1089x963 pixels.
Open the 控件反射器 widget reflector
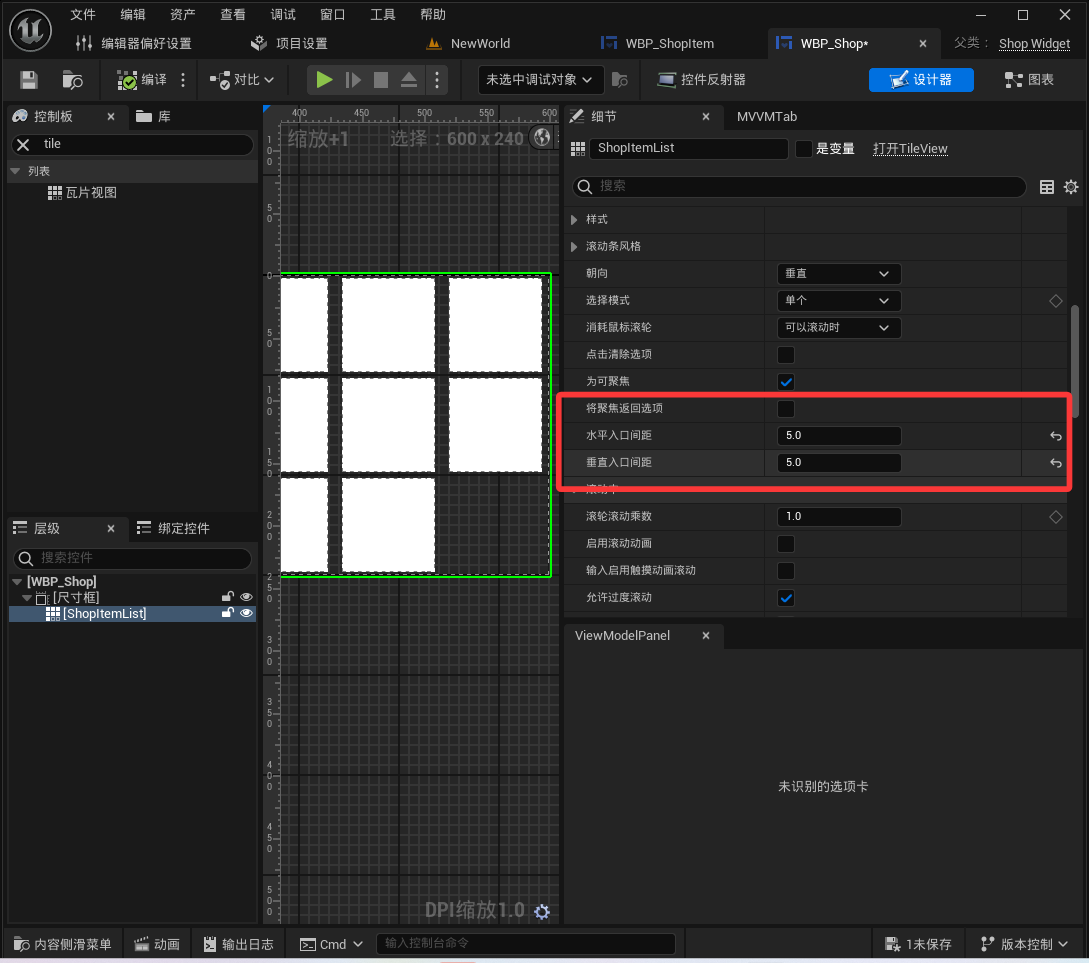(x=701, y=80)
